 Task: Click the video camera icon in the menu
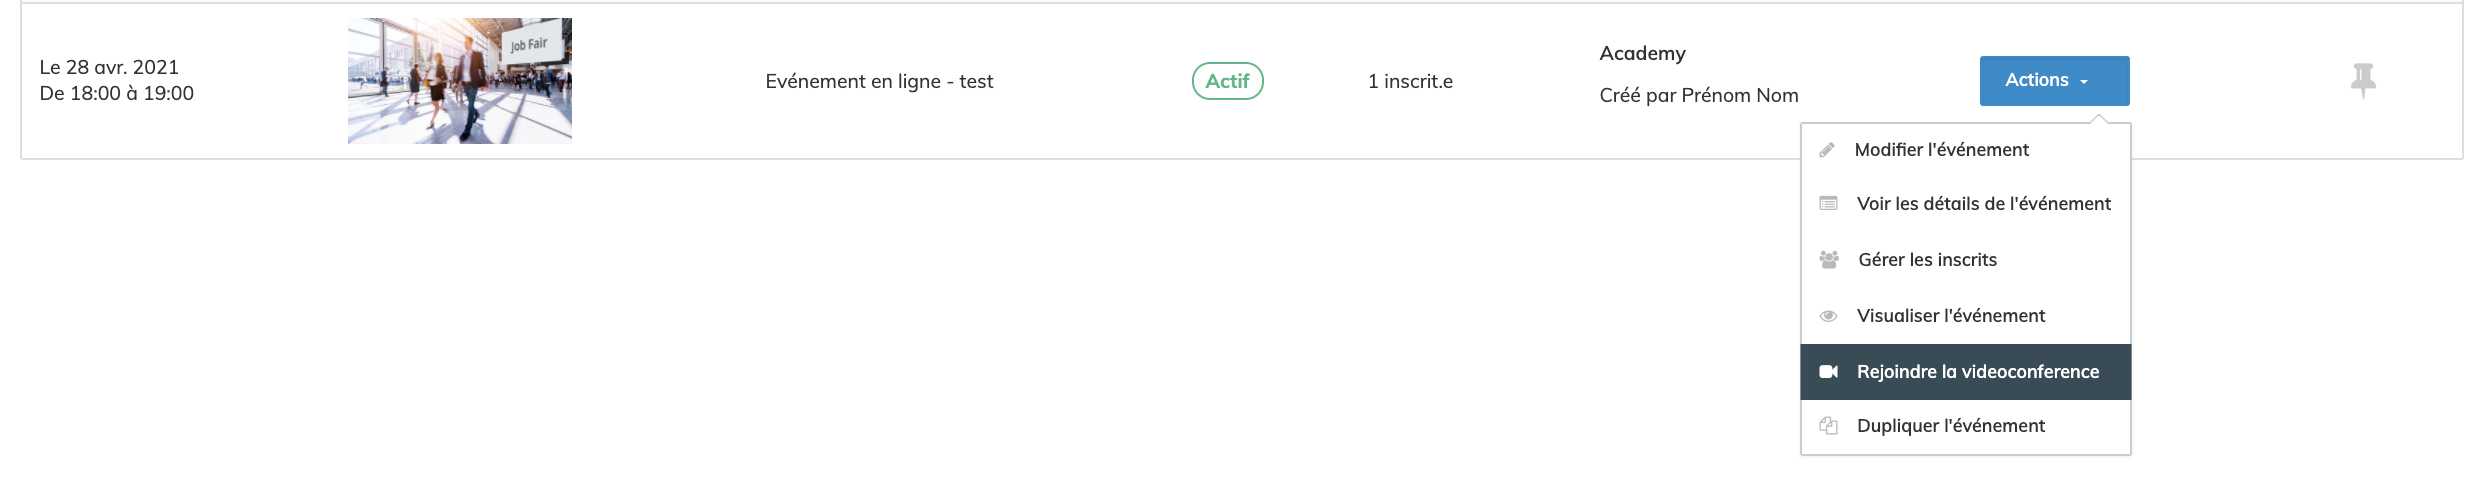point(1828,372)
